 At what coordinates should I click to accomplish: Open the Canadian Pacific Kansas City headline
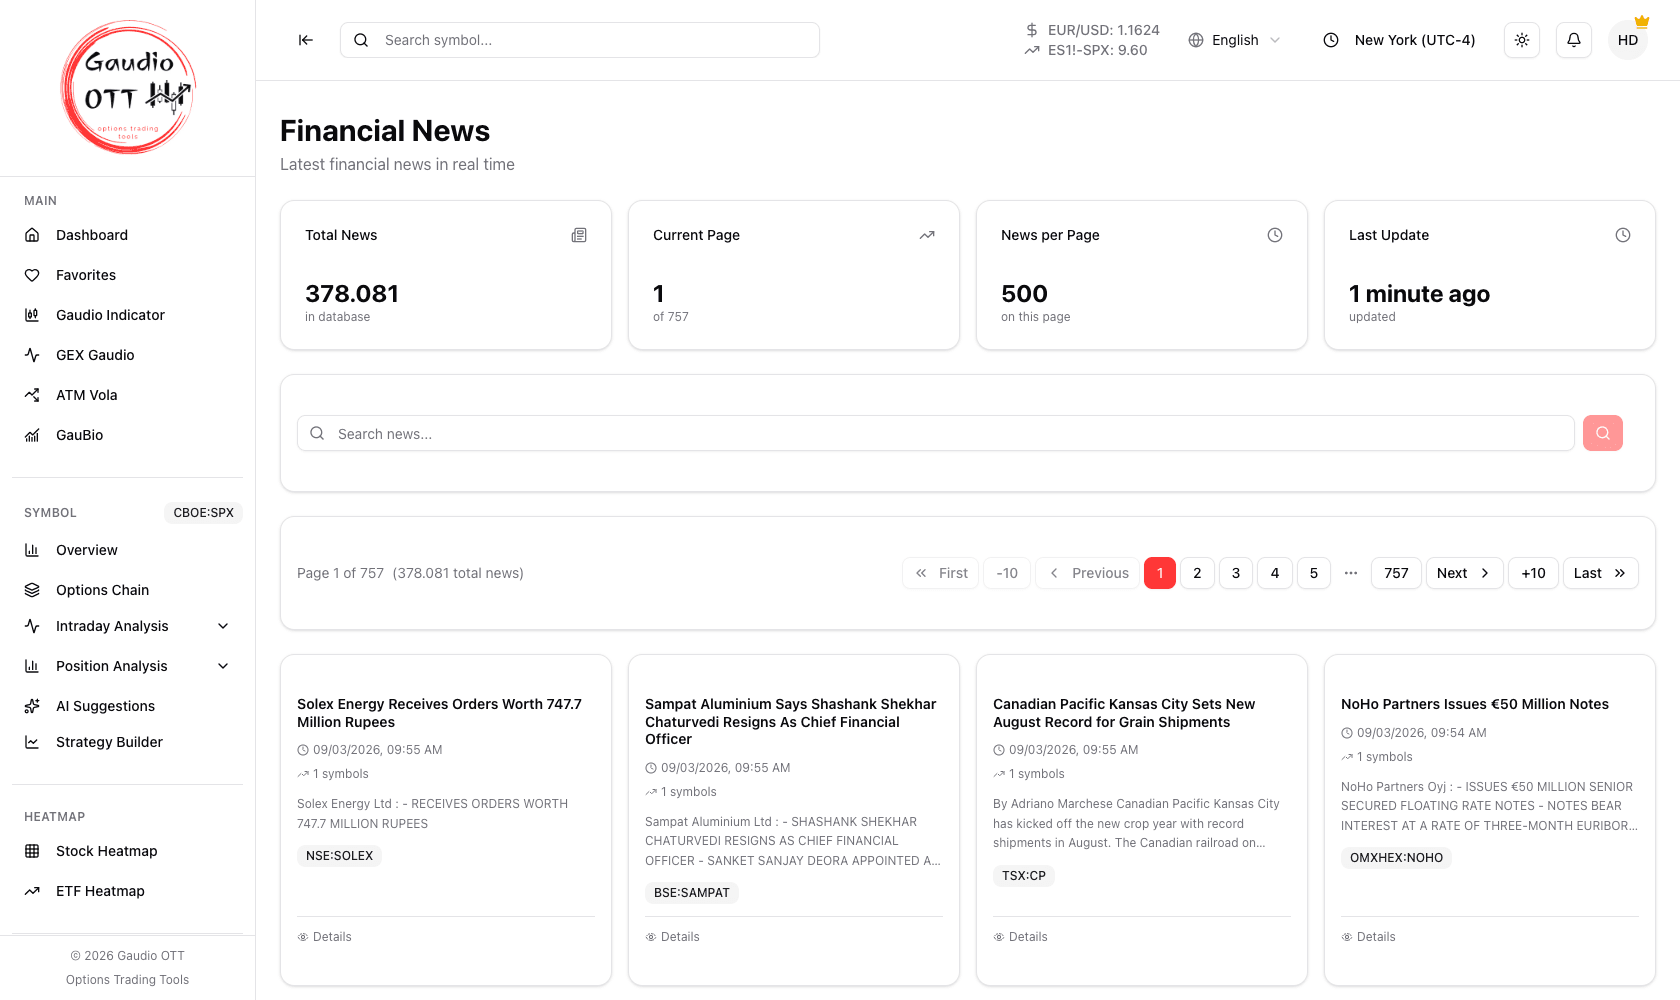point(1124,713)
